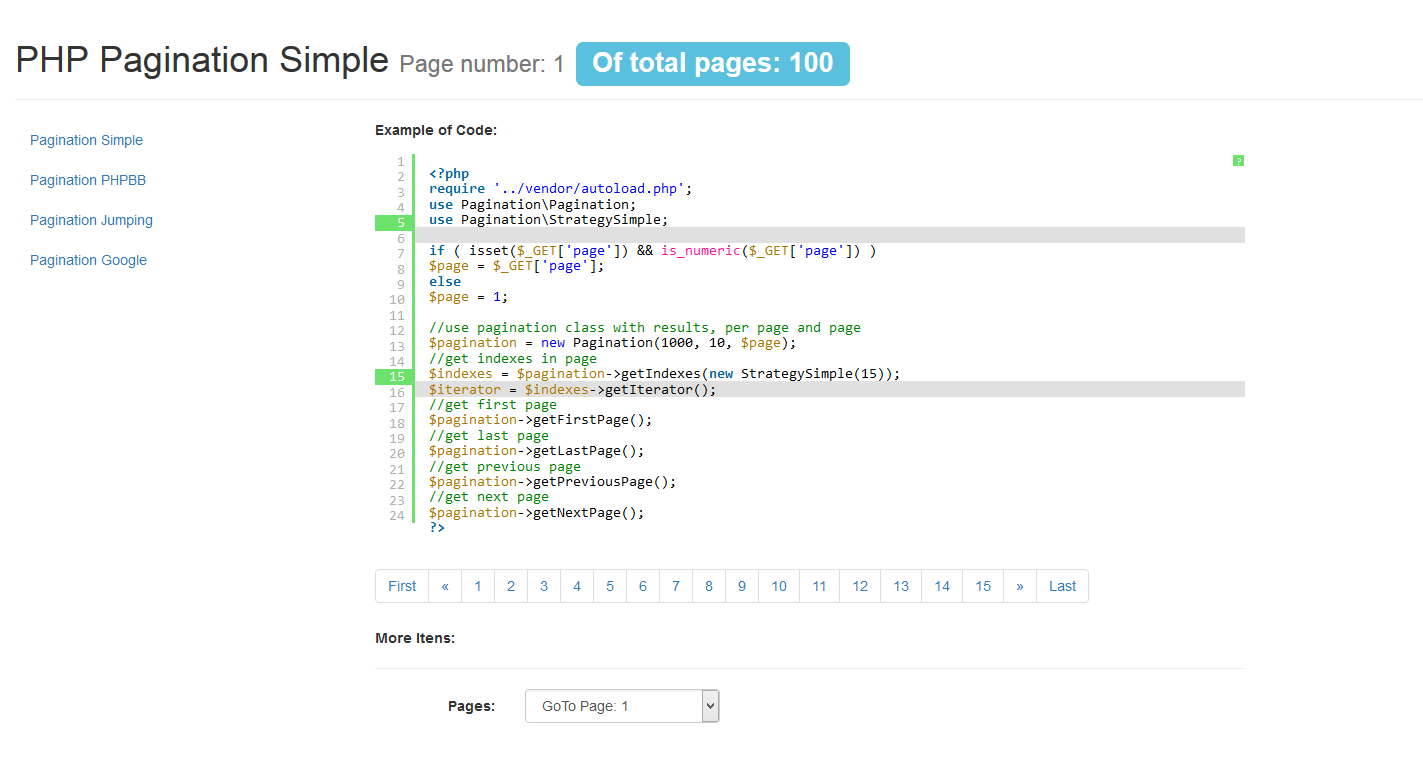This screenshot has width=1423, height=774.
Task: Click the 'Pages:' form label
Action: [471, 706]
